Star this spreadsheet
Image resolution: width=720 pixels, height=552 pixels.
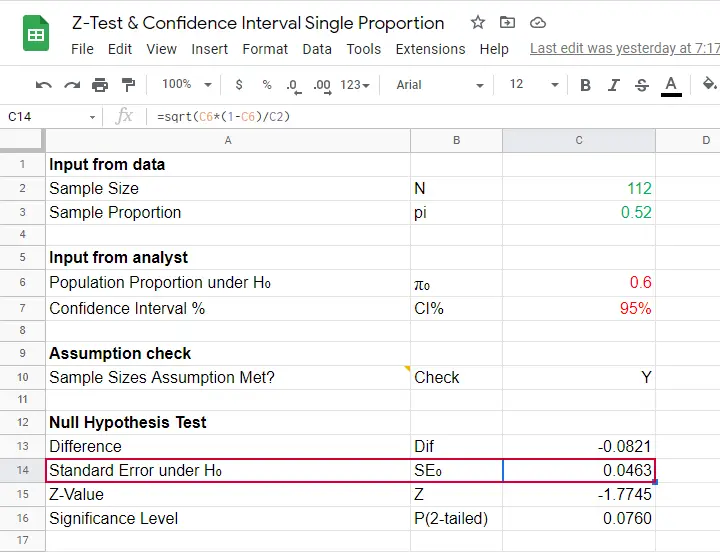[x=478, y=22]
